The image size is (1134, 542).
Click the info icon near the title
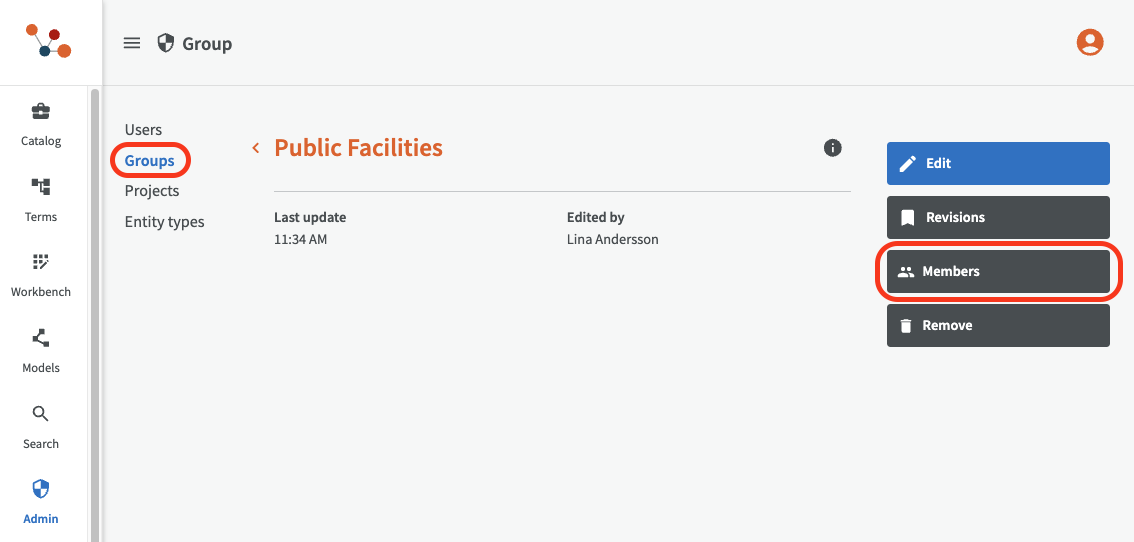pyautogui.click(x=832, y=148)
